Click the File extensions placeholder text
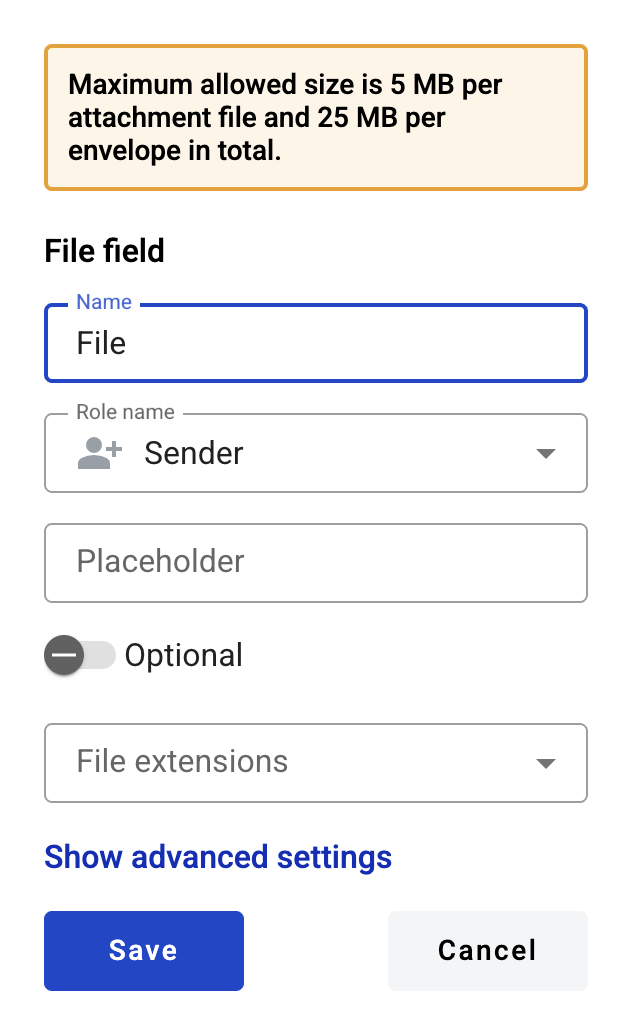Screen dimensions: 624x1026 (x=181, y=762)
